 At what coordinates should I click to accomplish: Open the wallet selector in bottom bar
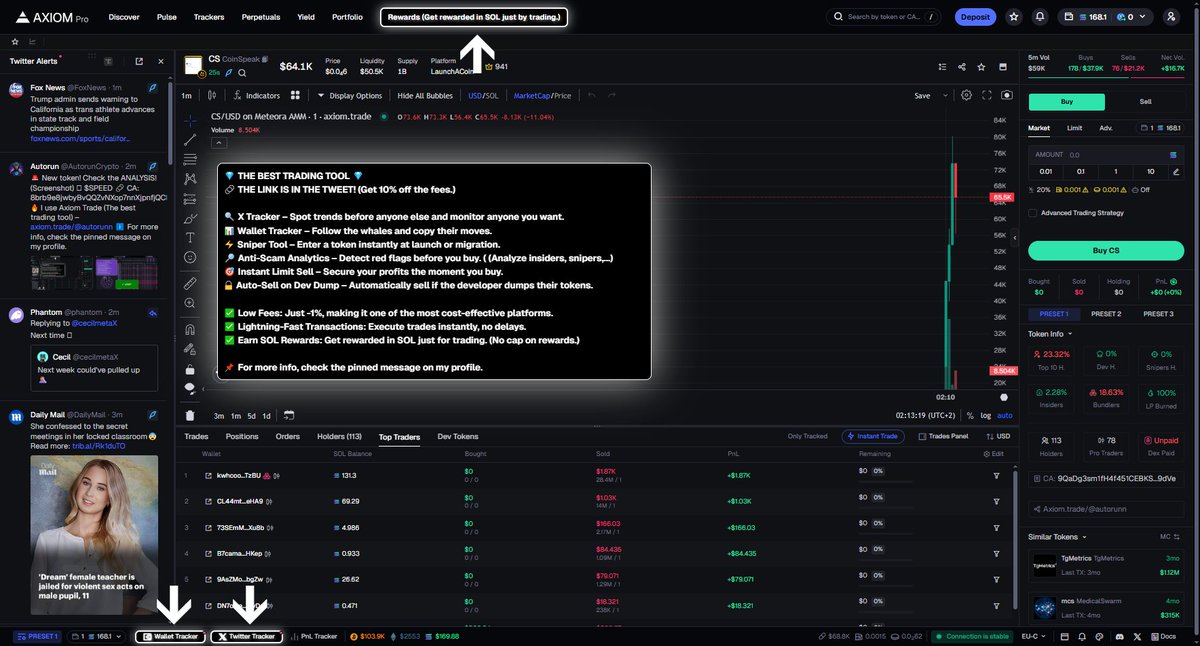tap(99, 636)
